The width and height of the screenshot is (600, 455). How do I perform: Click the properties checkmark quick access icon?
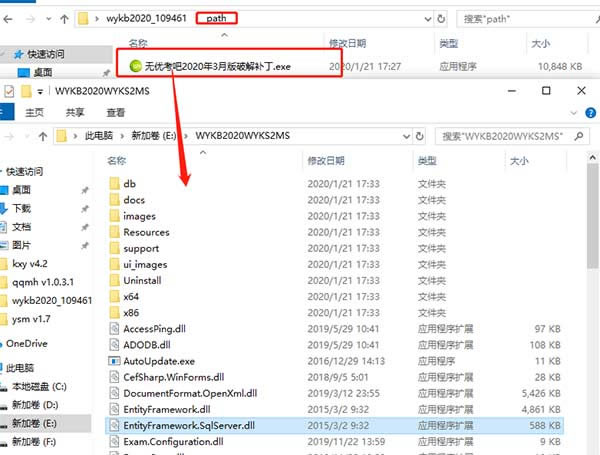(x=9, y=91)
